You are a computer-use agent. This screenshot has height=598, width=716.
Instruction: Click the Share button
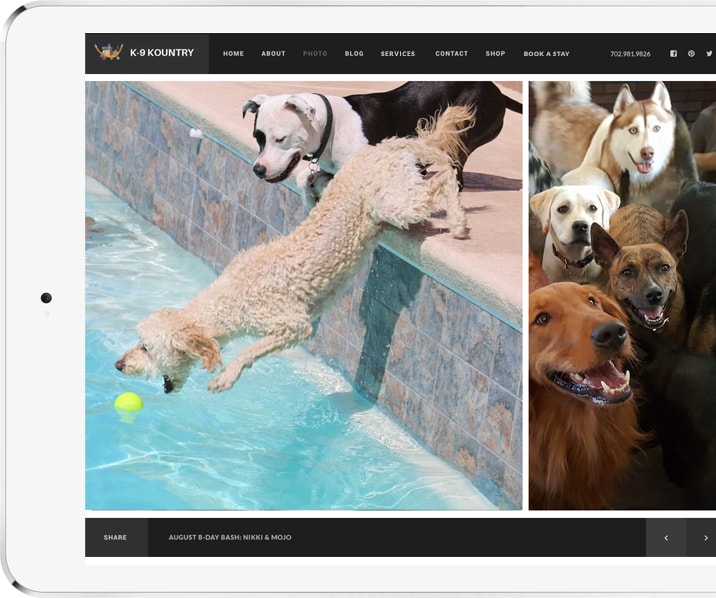pos(115,538)
